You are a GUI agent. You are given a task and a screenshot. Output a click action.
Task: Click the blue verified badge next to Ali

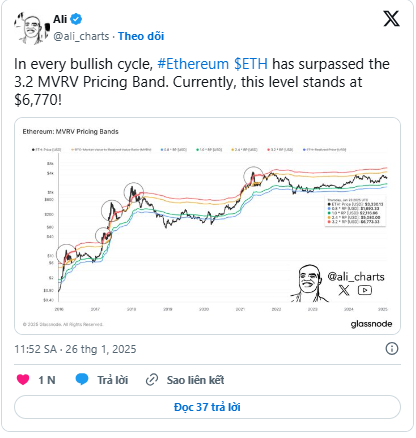coord(76,19)
